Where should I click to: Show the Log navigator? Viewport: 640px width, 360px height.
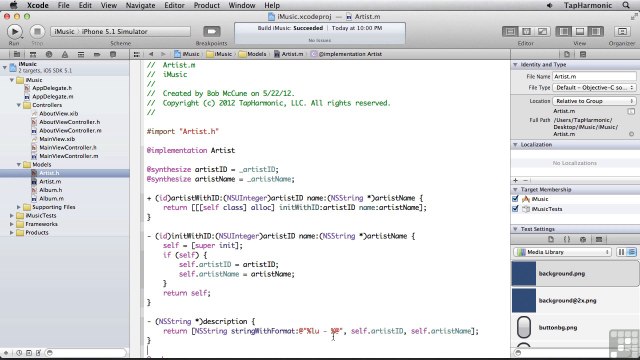113,54
